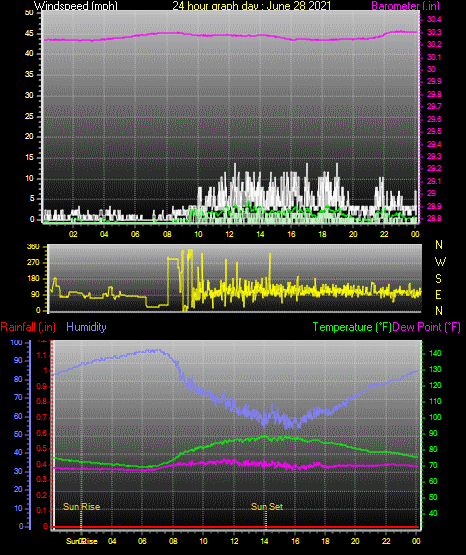Click the 'Temperature (°F)' legend label
This screenshot has width=466, height=555.
click(352, 327)
